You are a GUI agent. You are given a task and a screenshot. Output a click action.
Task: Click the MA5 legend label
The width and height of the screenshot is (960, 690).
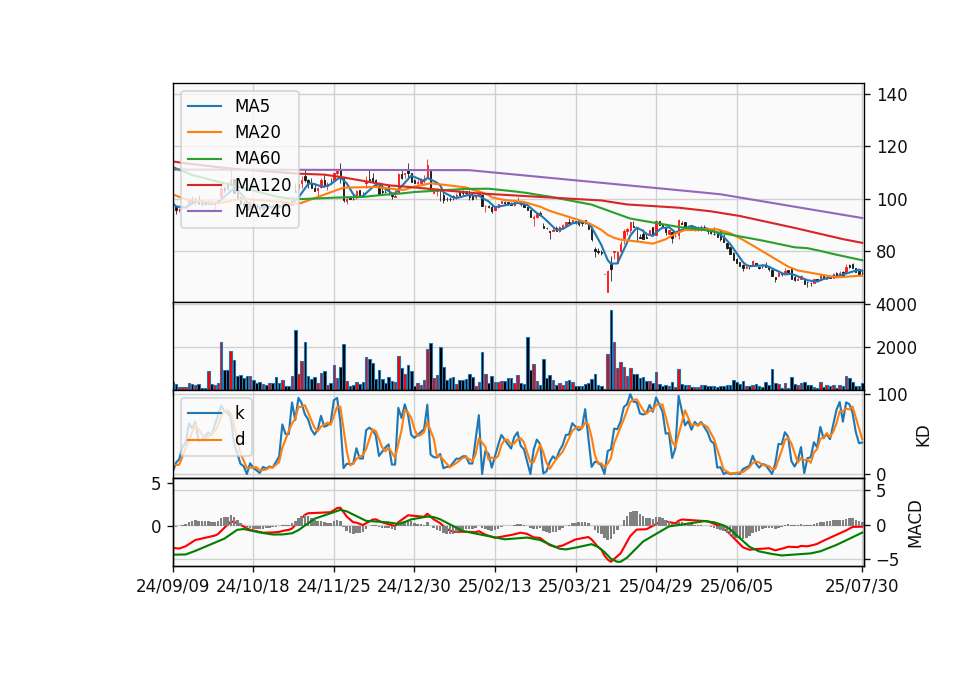coord(252,106)
